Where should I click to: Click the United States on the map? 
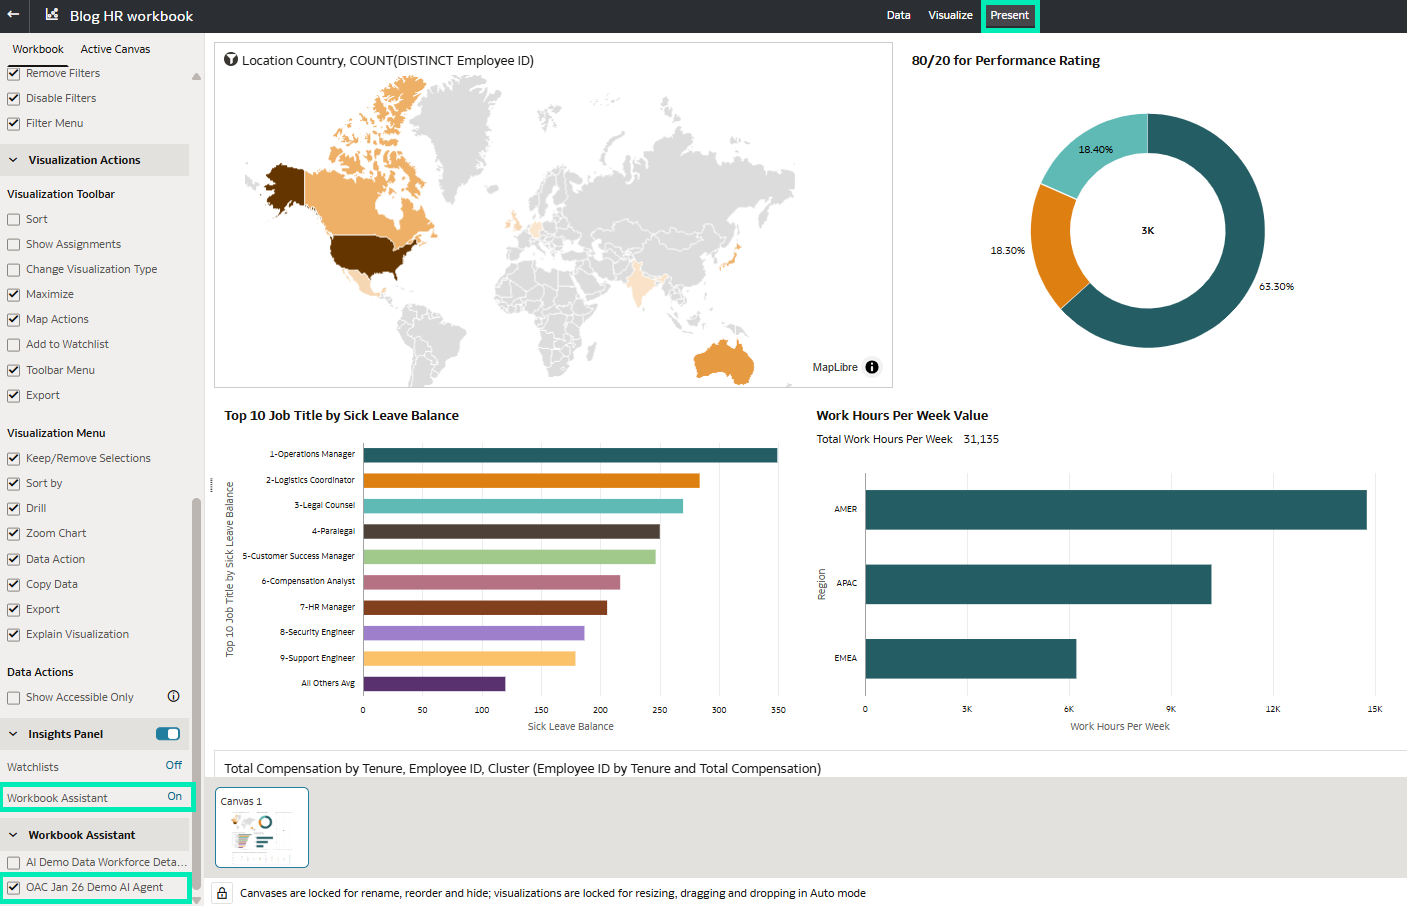[370, 255]
